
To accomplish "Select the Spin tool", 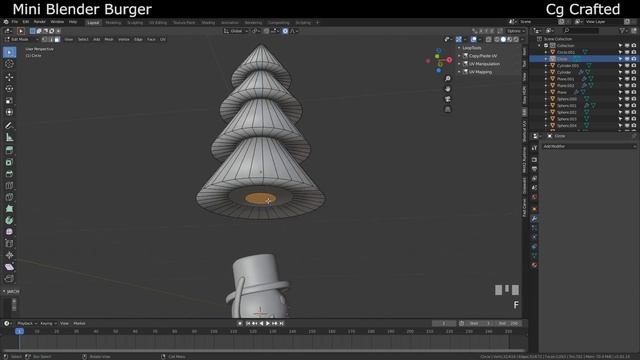I will pyautogui.click(x=9, y=220).
